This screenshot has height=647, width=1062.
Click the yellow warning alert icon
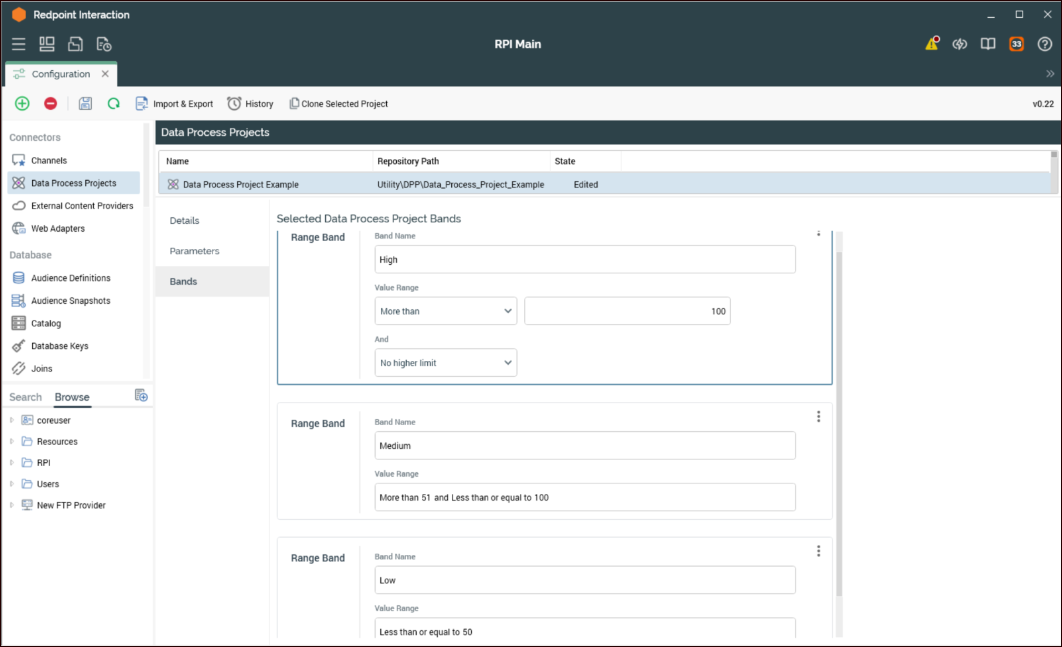932,44
